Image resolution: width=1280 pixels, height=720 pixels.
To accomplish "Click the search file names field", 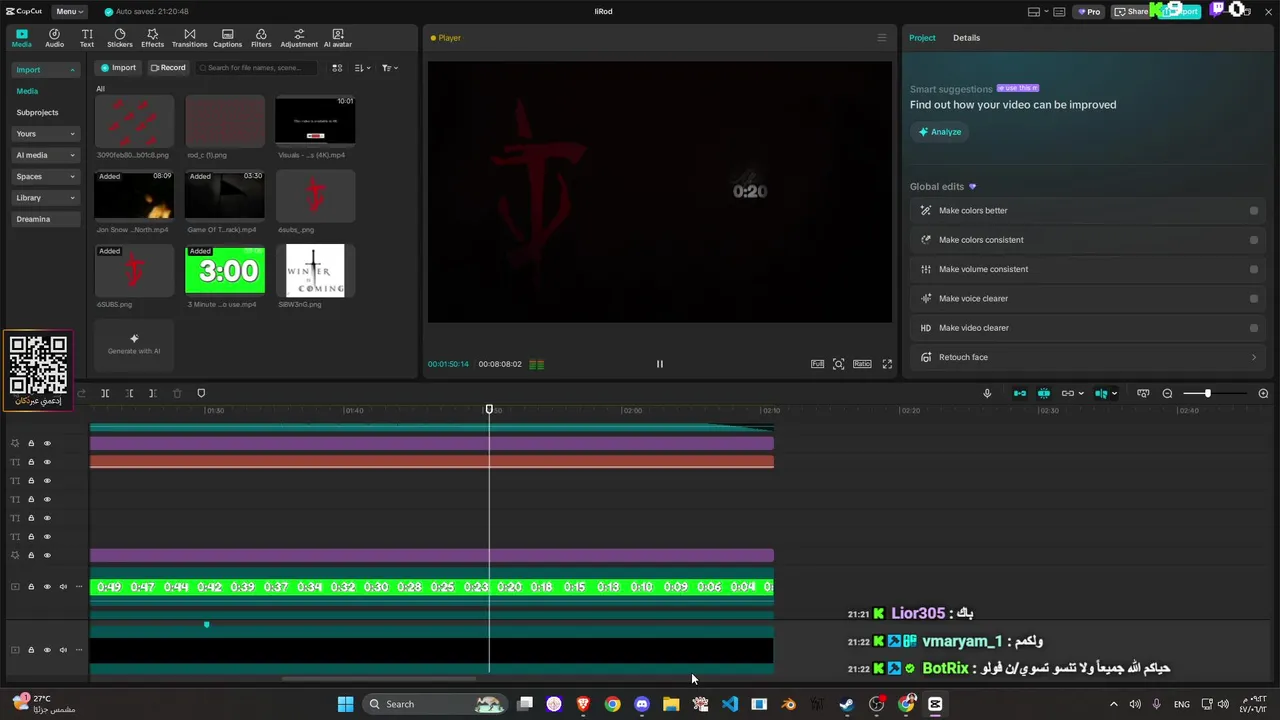I will click(x=256, y=68).
